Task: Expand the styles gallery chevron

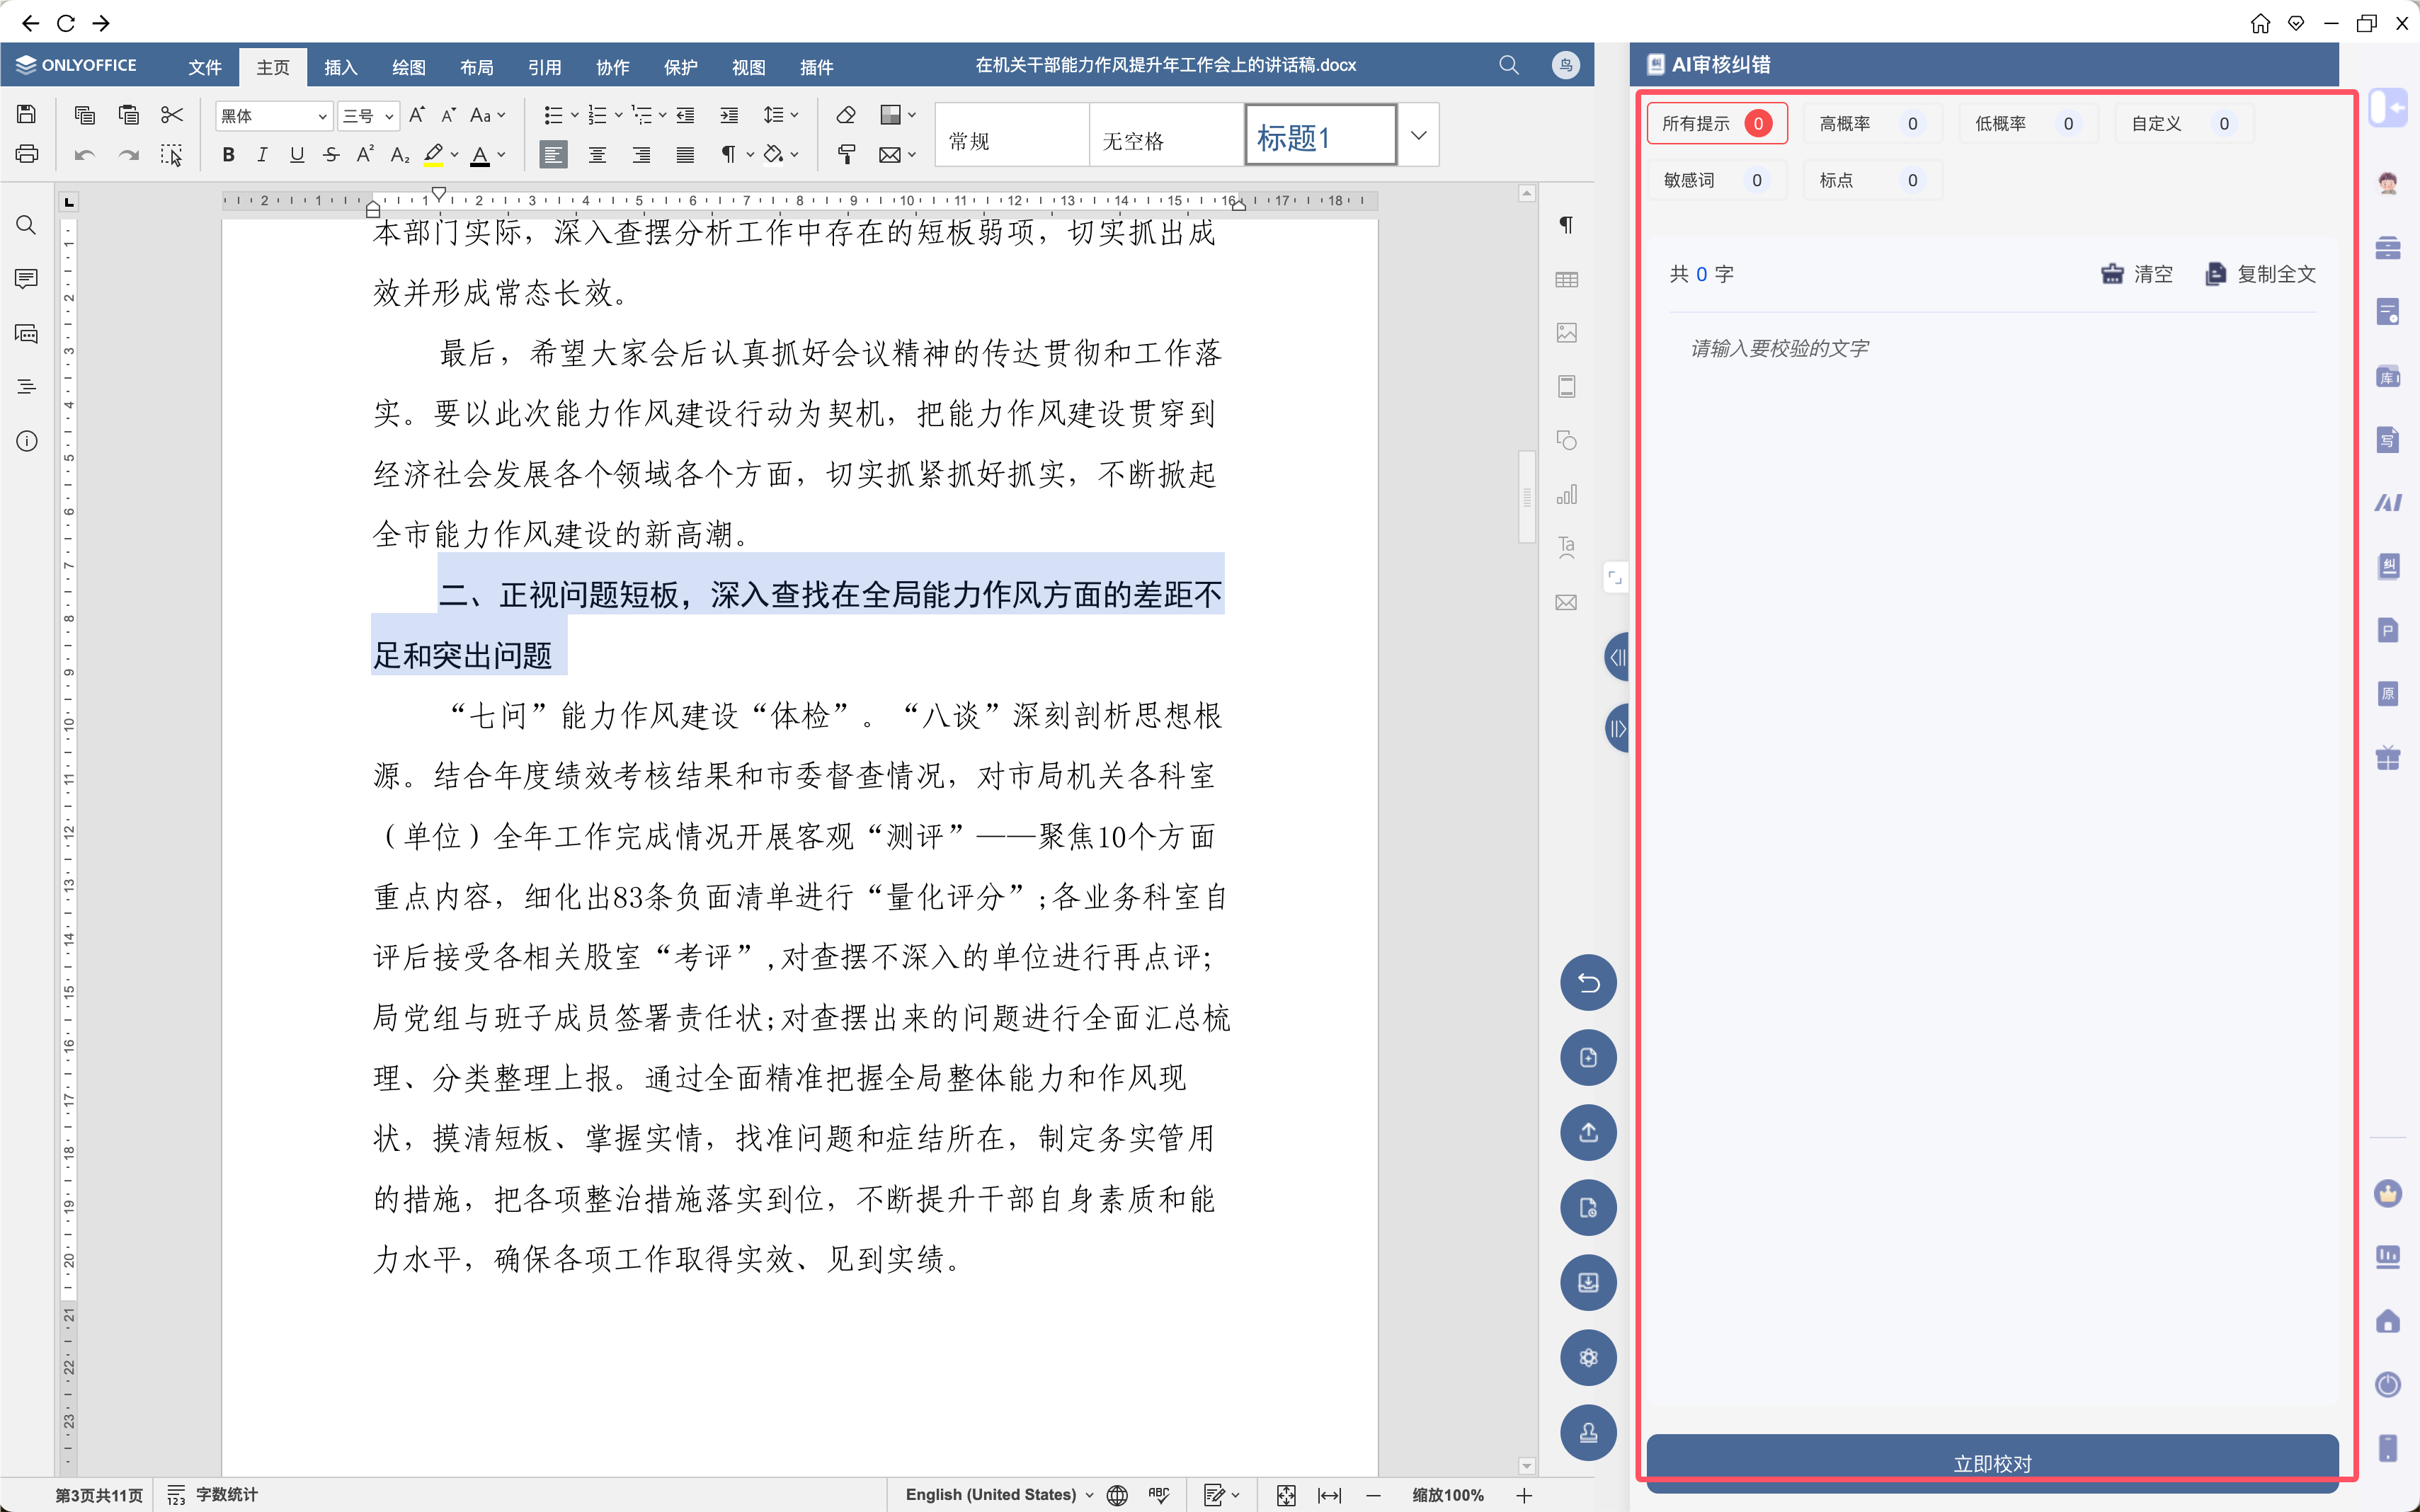Action: click(1418, 135)
